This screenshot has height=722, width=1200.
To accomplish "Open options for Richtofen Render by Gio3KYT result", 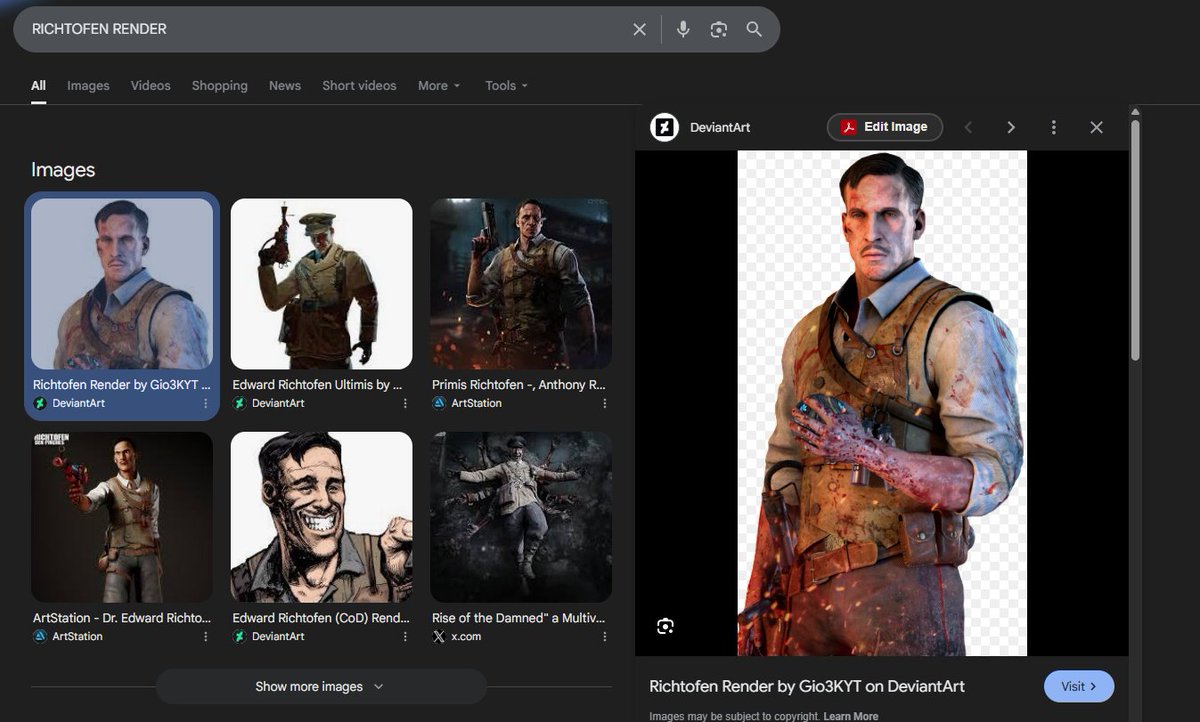I will 206,403.
